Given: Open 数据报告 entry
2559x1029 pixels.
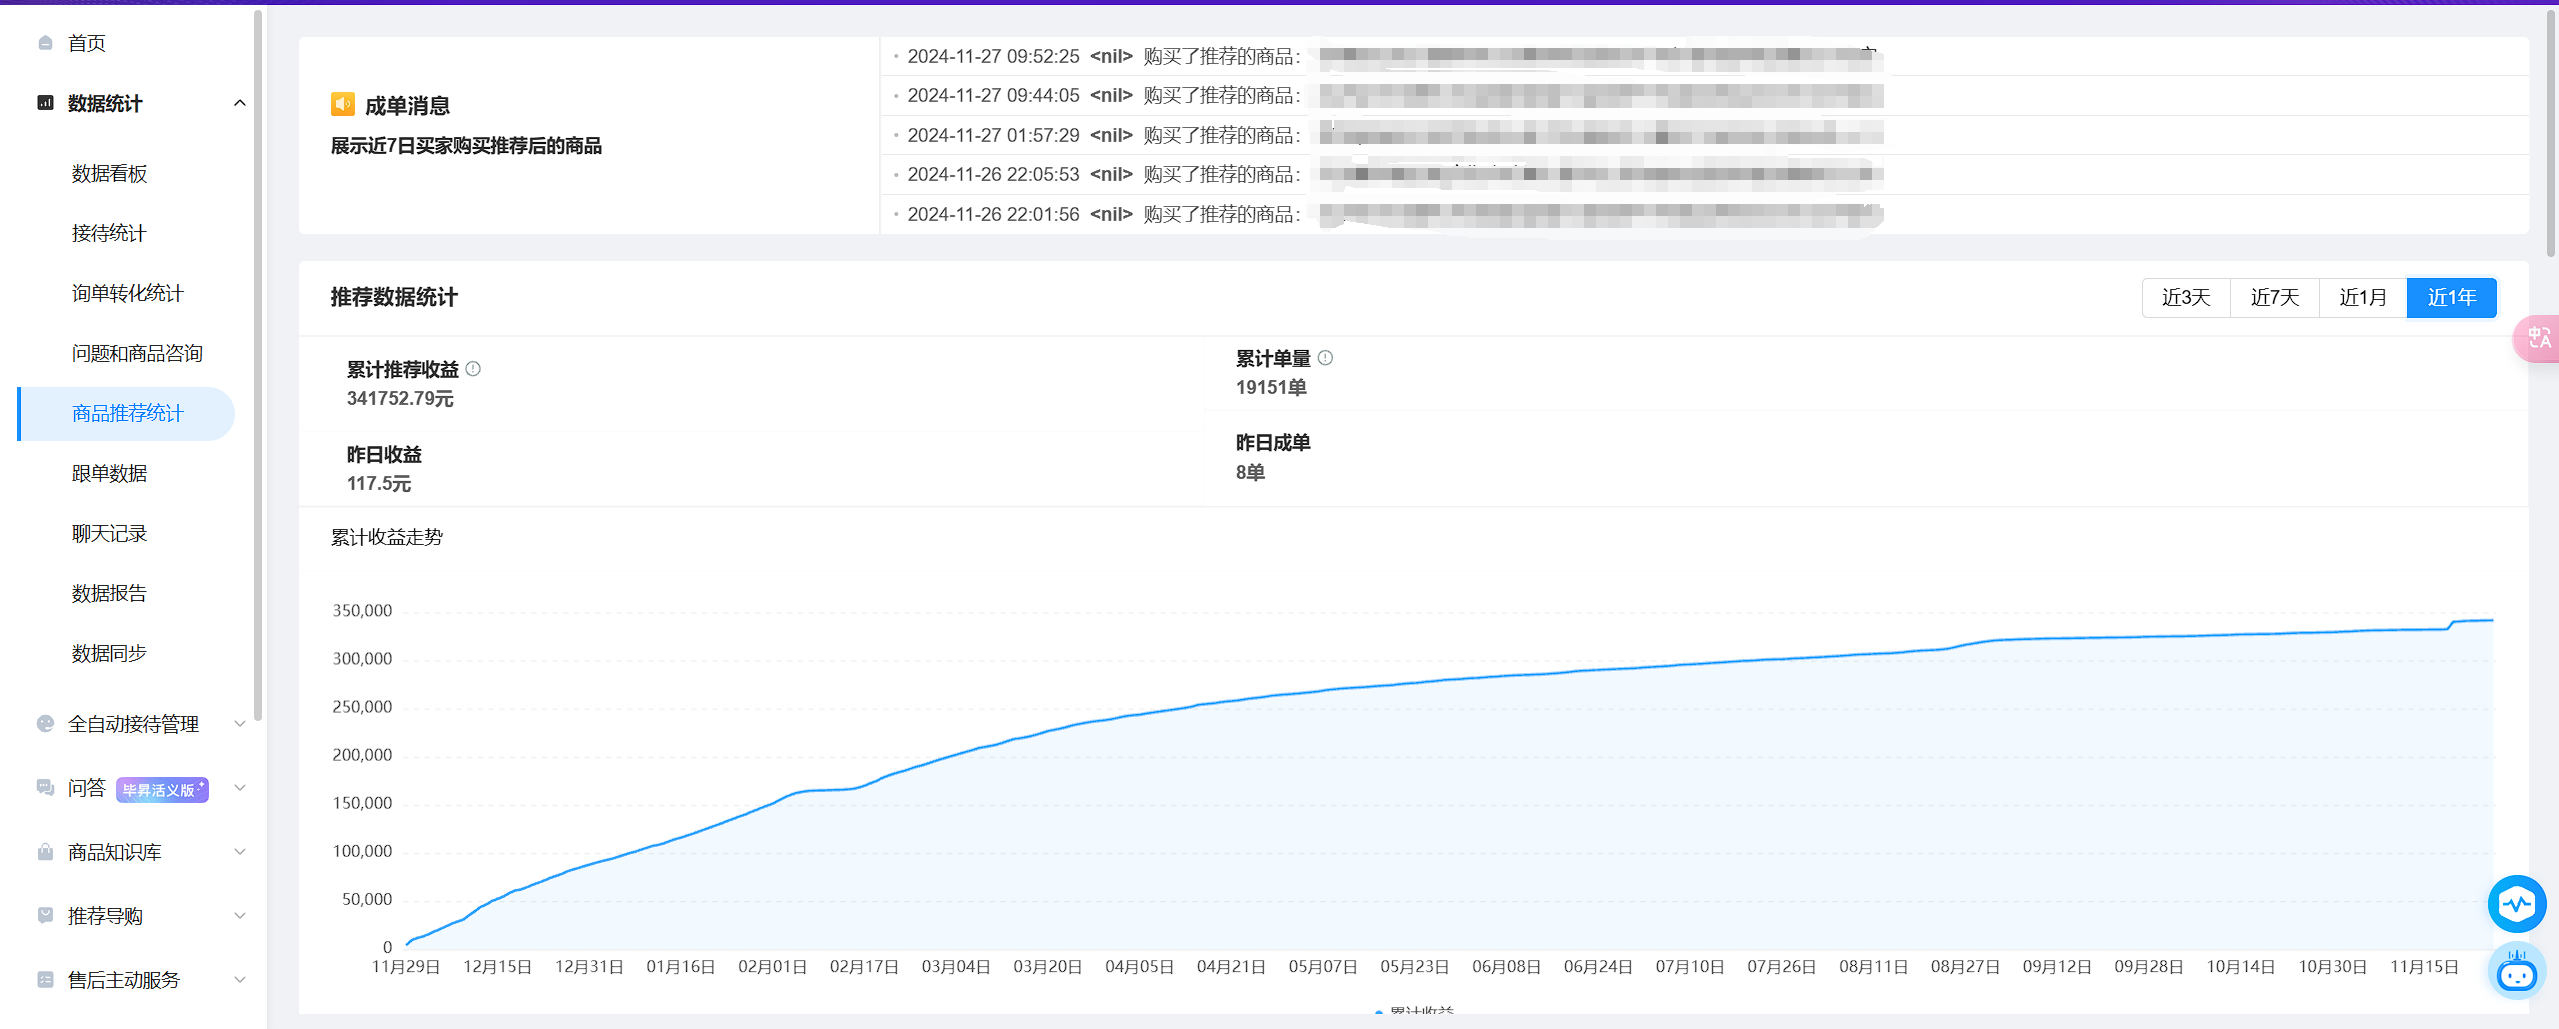Looking at the screenshot, I should 109,593.
